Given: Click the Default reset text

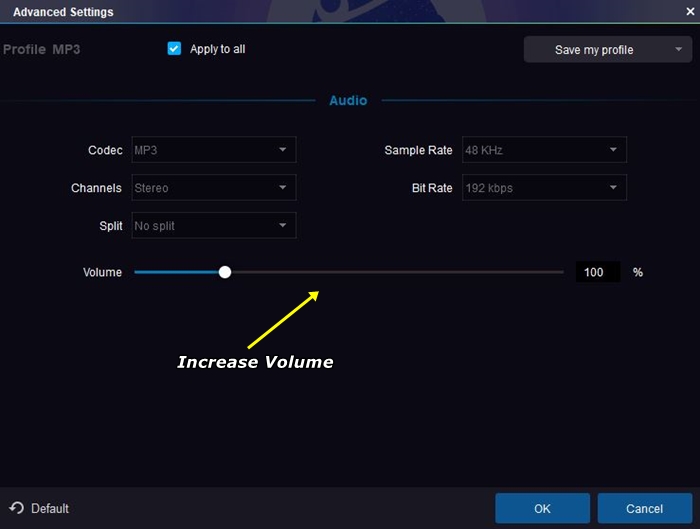Looking at the screenshot, I should (50, 508).
